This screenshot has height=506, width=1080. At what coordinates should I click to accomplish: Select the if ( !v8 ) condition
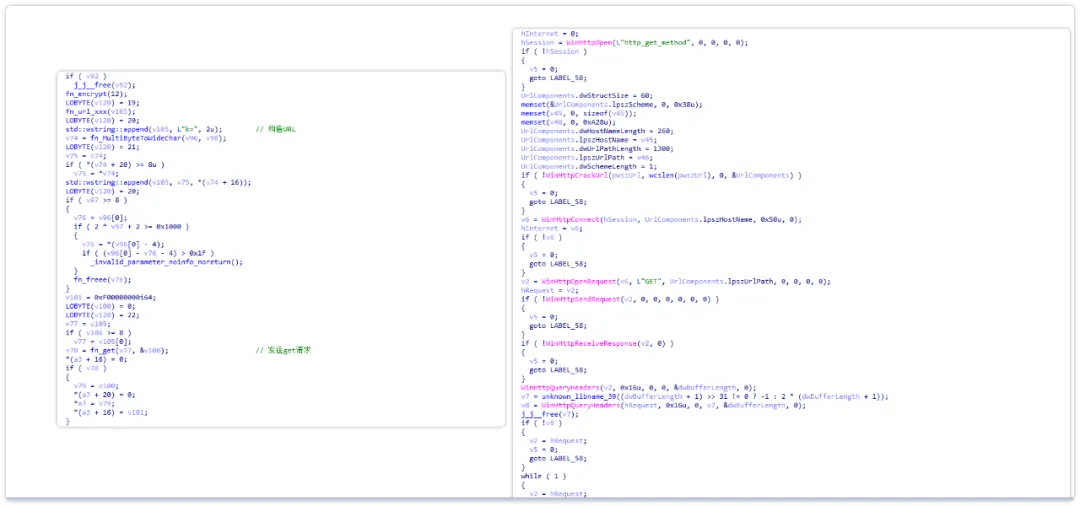point(543,423)
